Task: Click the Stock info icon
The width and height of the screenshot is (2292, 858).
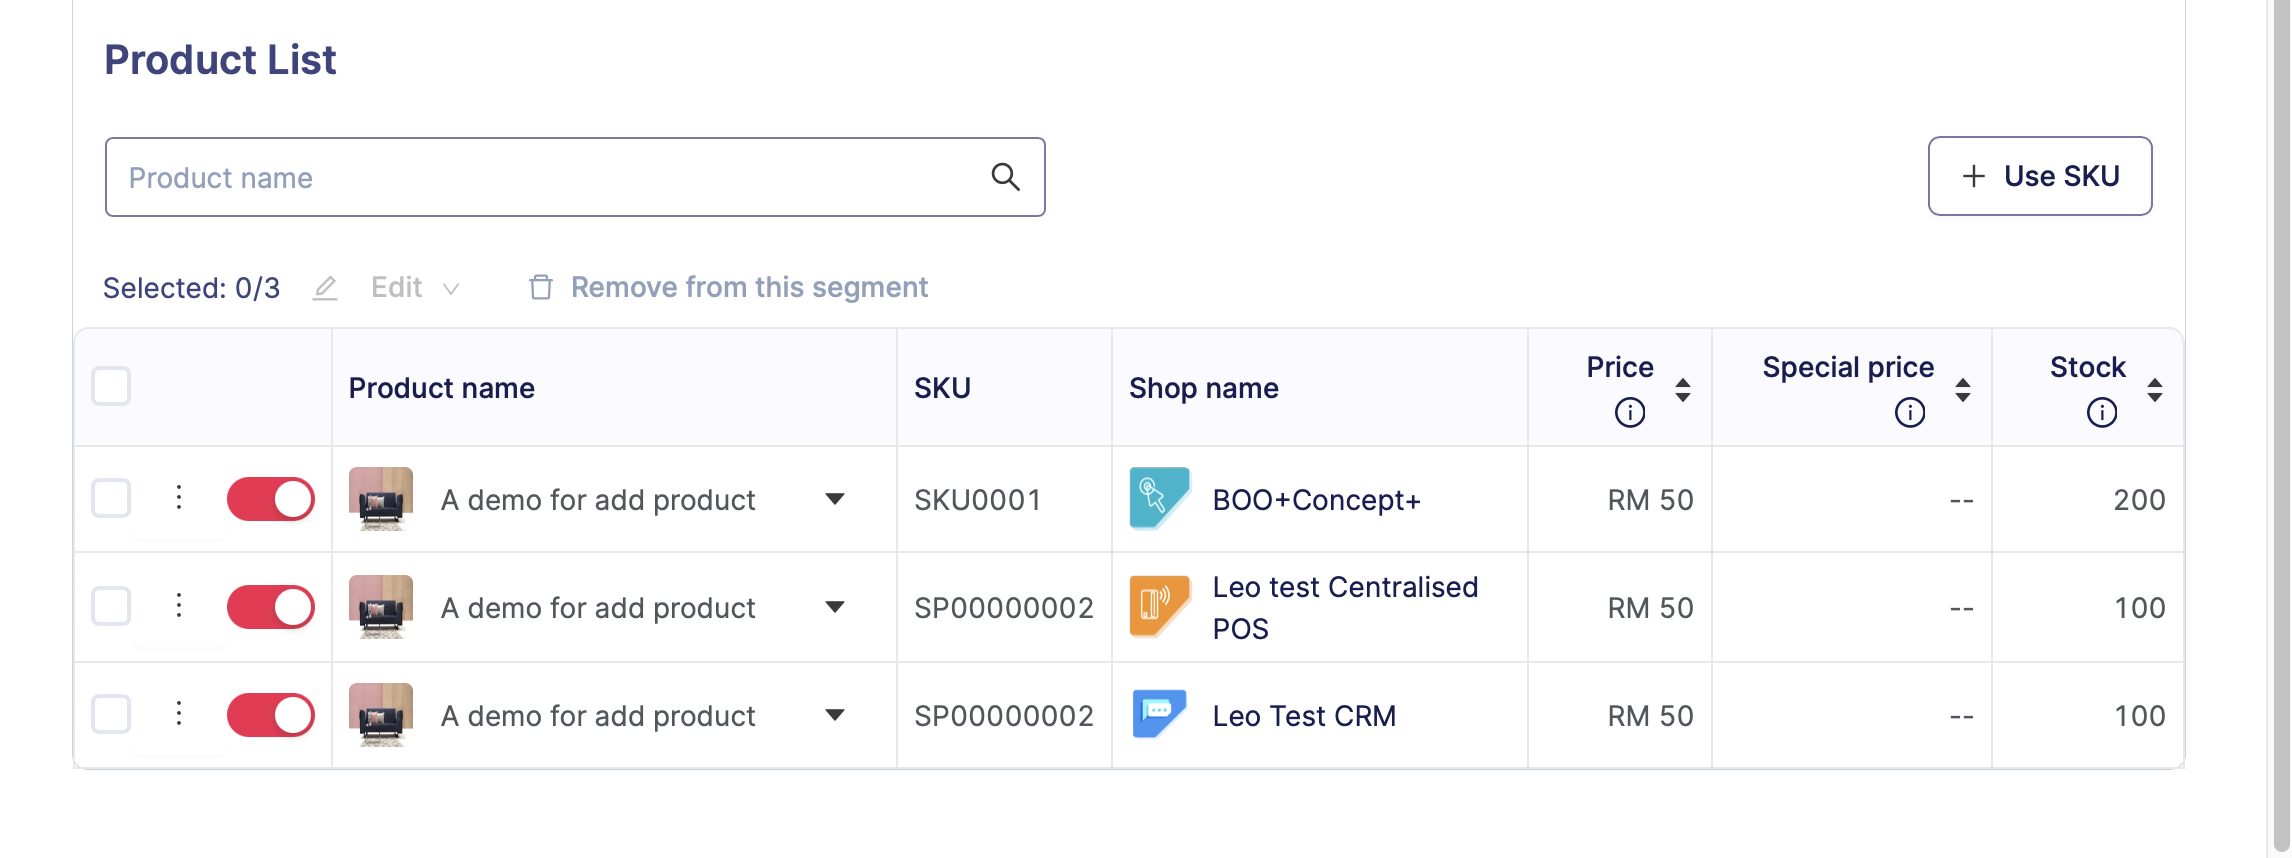Action: click(2101, 412)
